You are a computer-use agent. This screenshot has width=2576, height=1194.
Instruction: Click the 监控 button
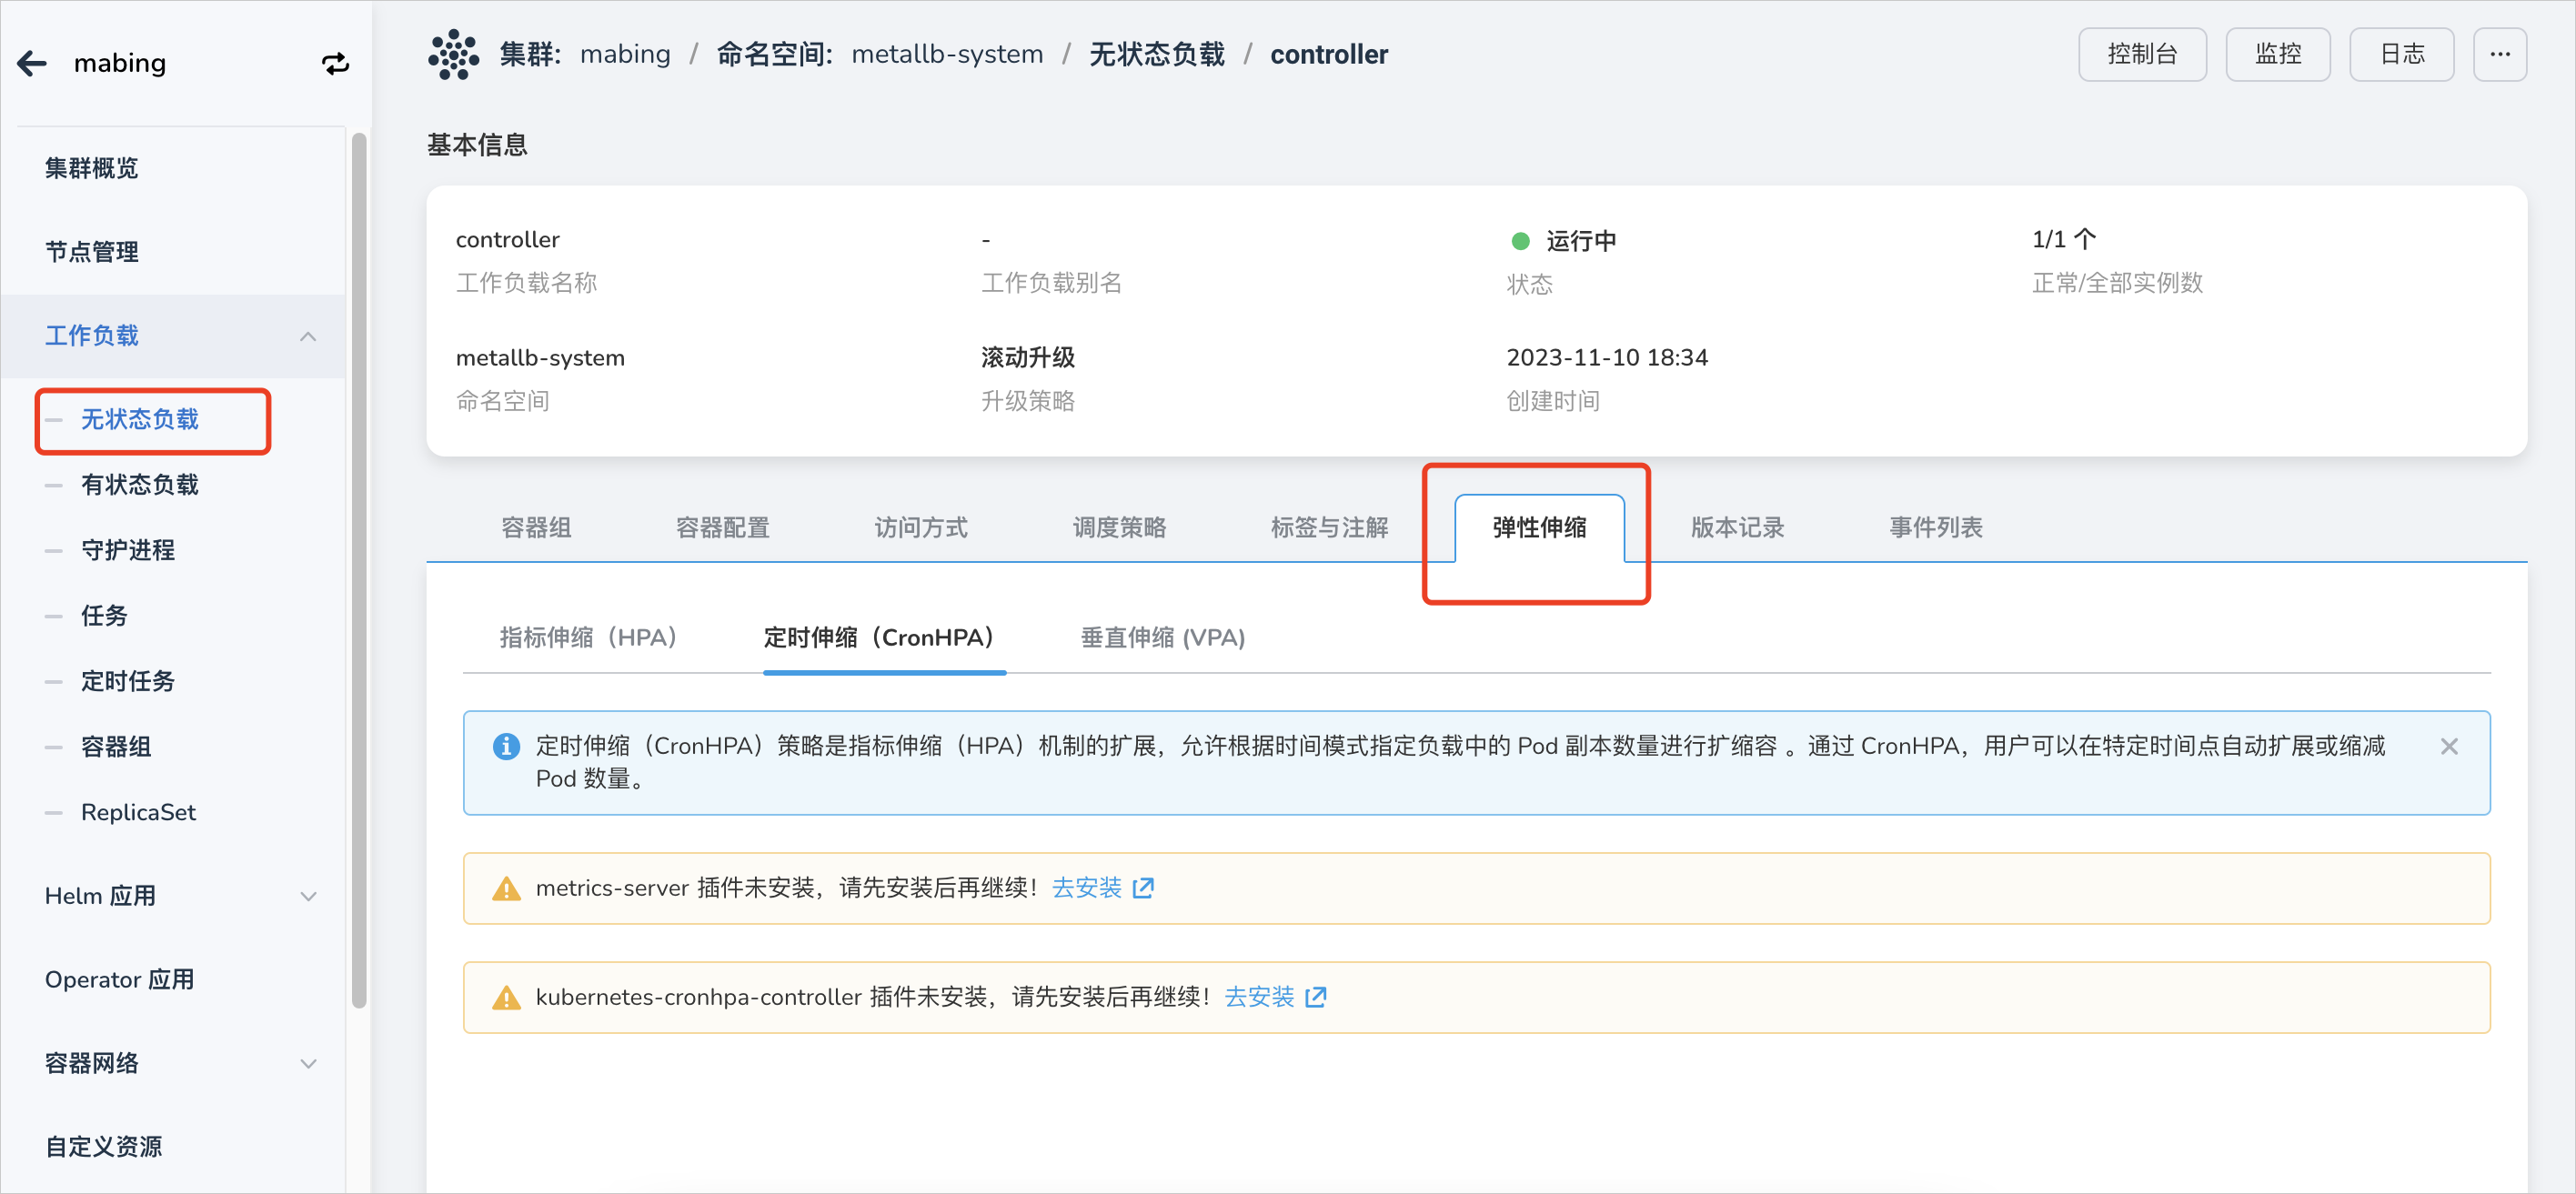pos(2277,54)
